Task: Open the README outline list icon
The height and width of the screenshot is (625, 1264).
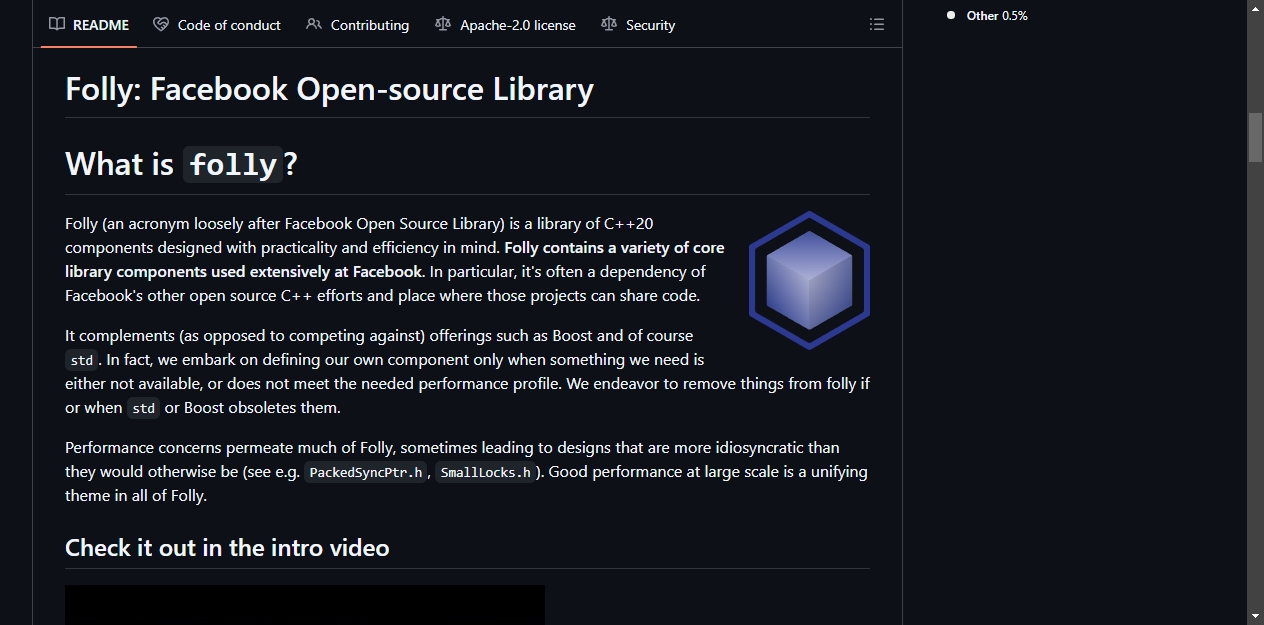Action: 877,25
